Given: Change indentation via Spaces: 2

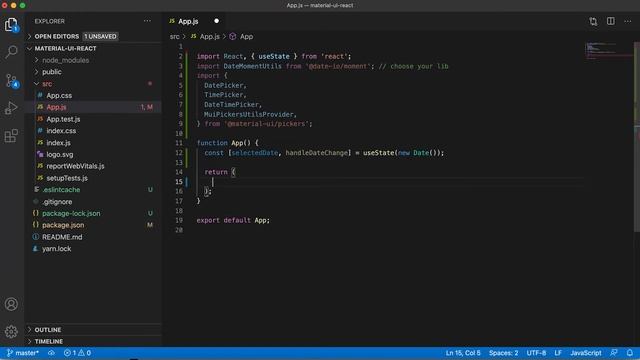Looking at the screenshot, I should coord(503,353).
